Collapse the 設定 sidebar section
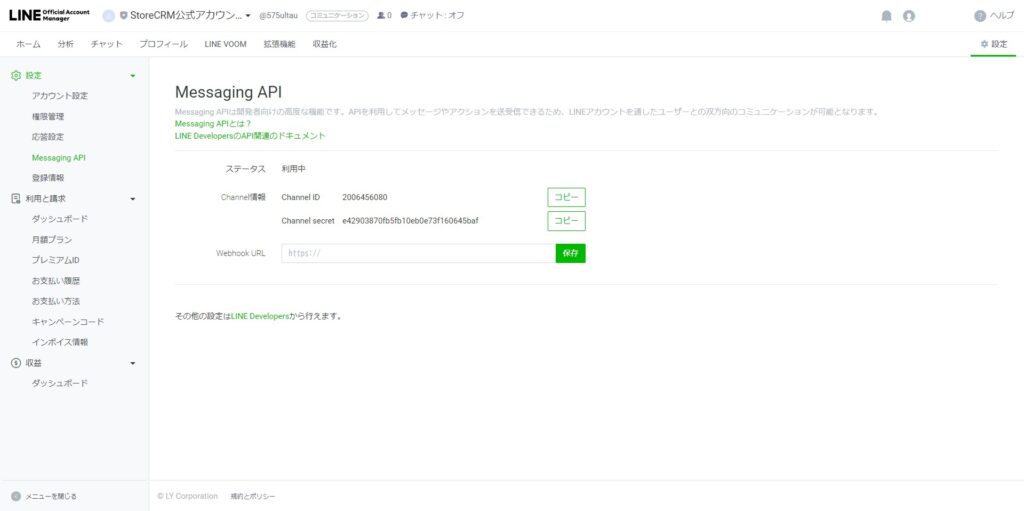This screenshot has width=1024, height=511. coord(133,76)
